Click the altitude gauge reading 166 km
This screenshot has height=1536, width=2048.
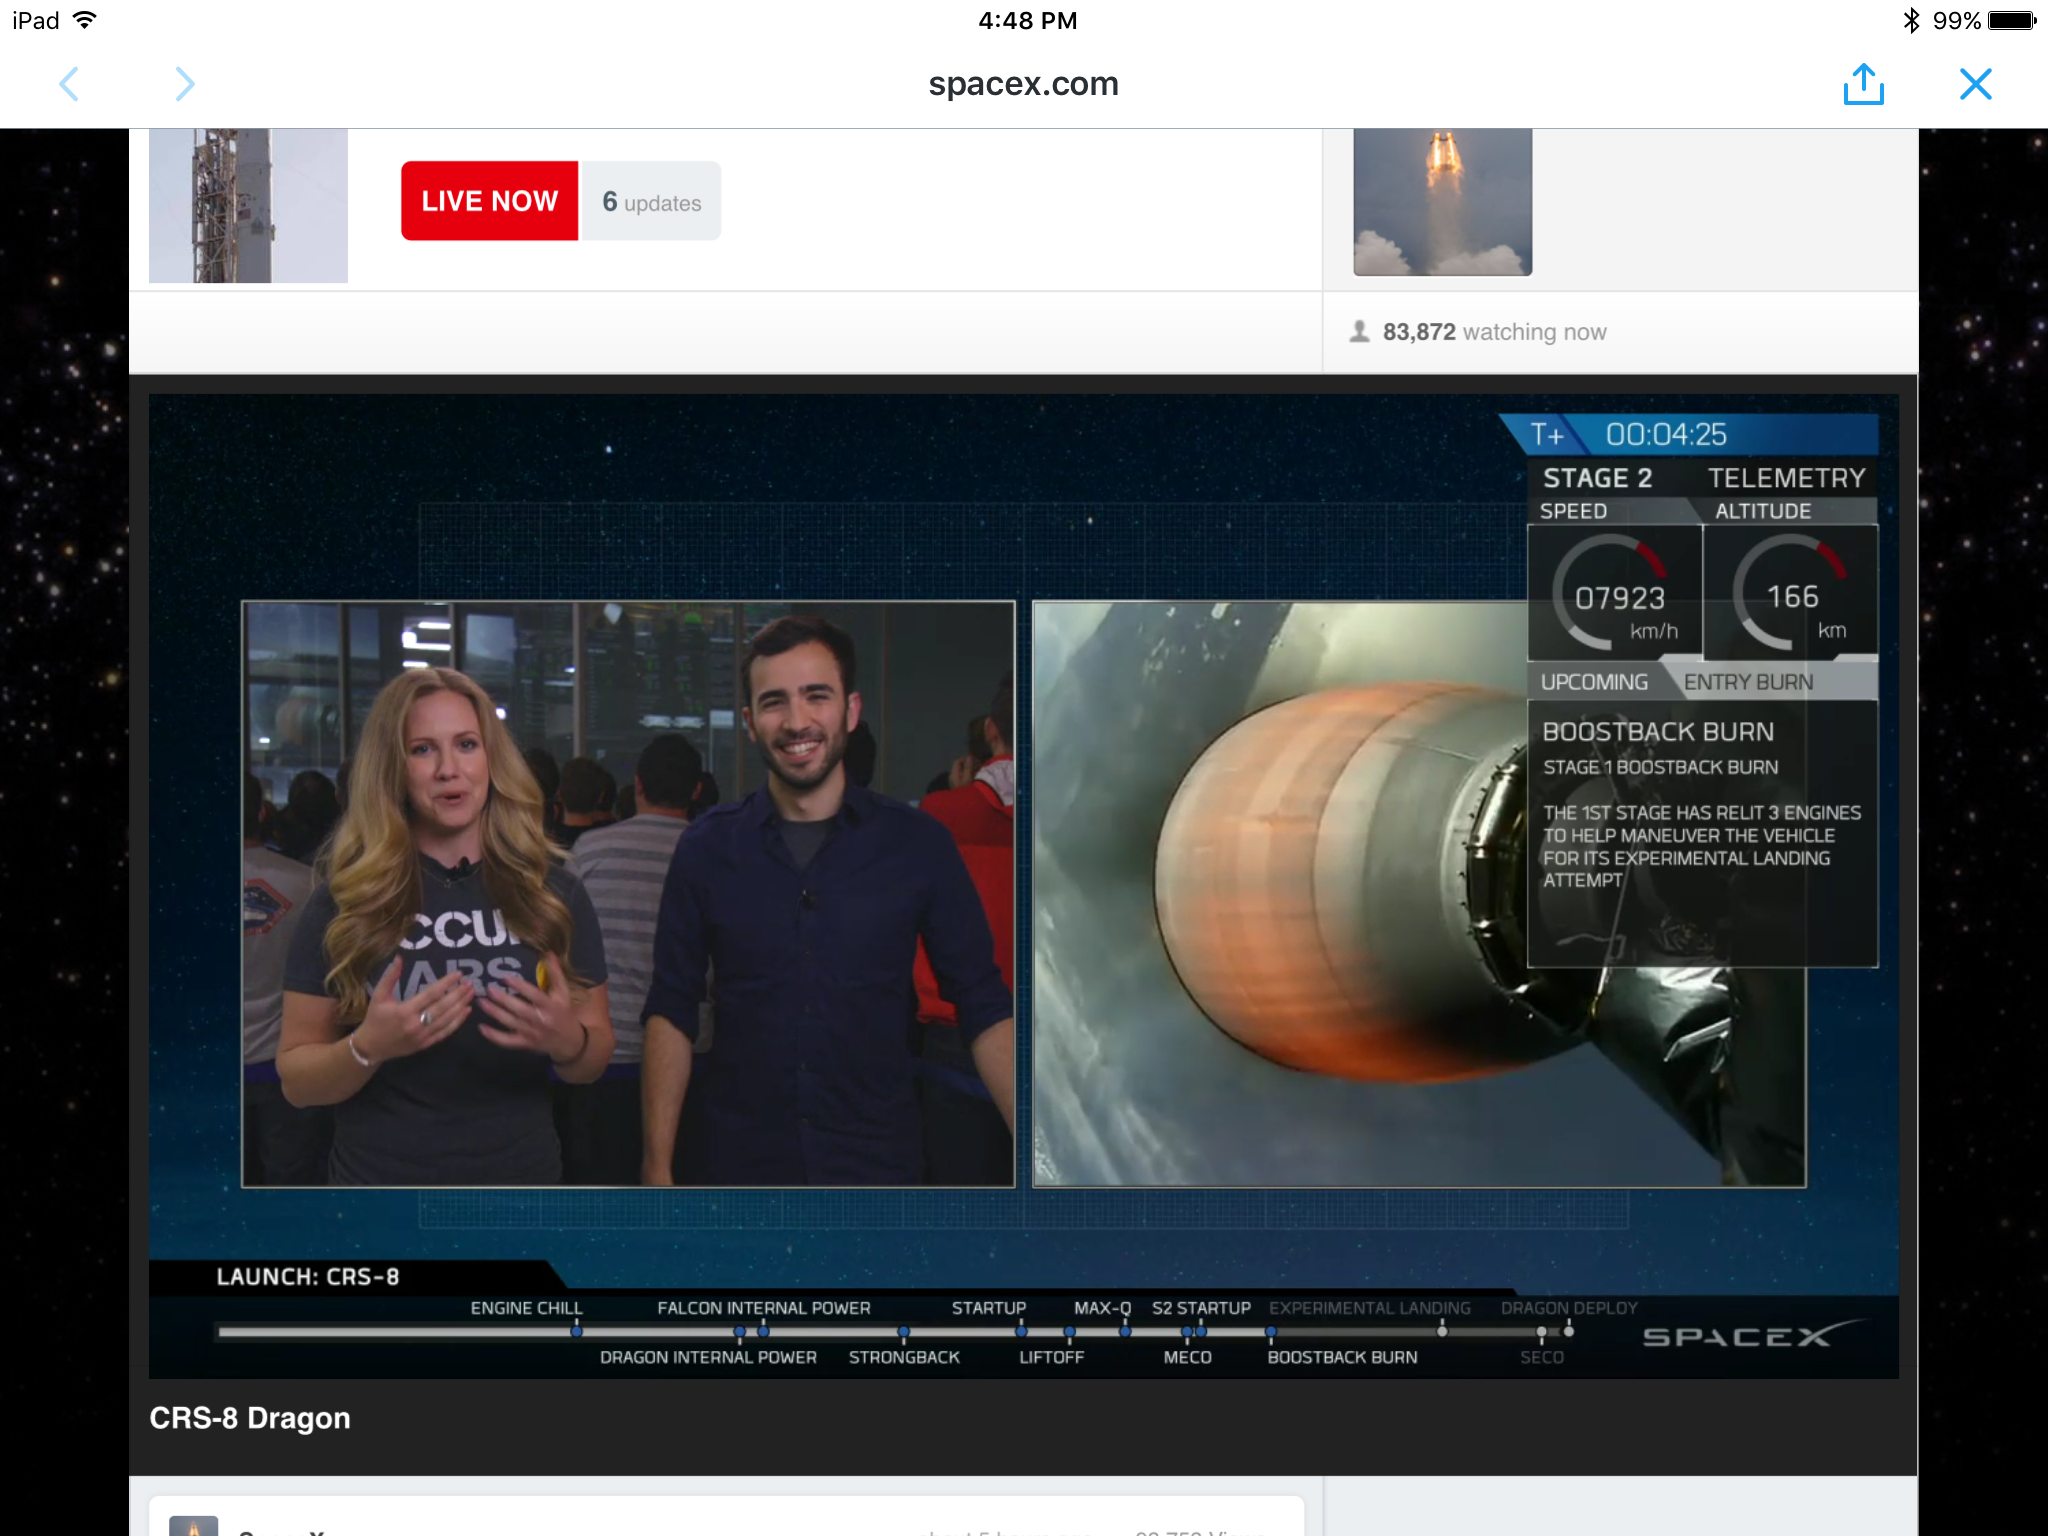[x=1790, y=593]
